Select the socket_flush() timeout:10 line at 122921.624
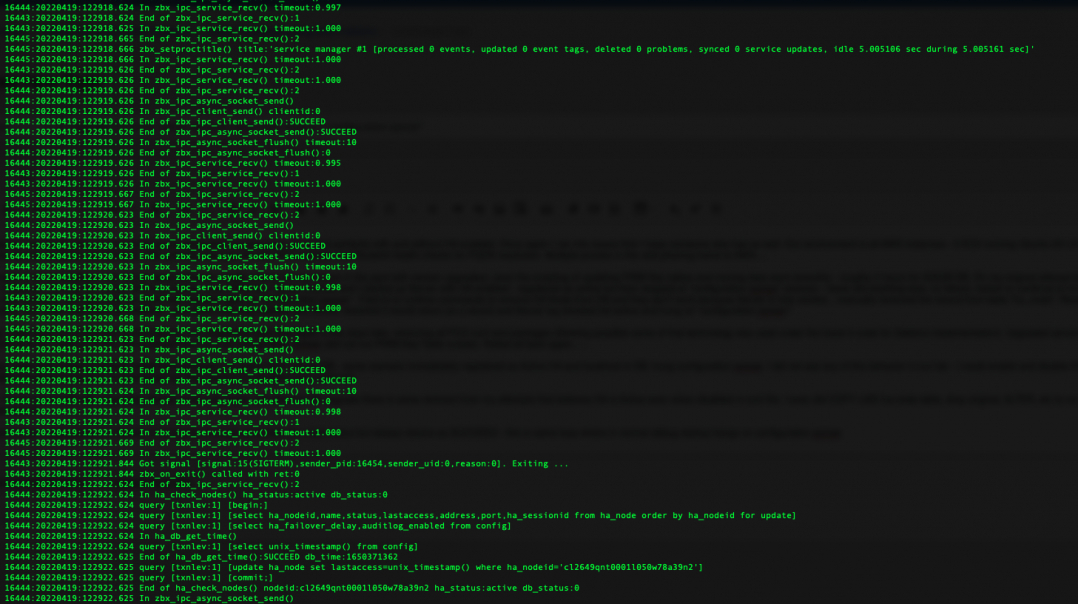1078x604 pixels. coord(180,391)
